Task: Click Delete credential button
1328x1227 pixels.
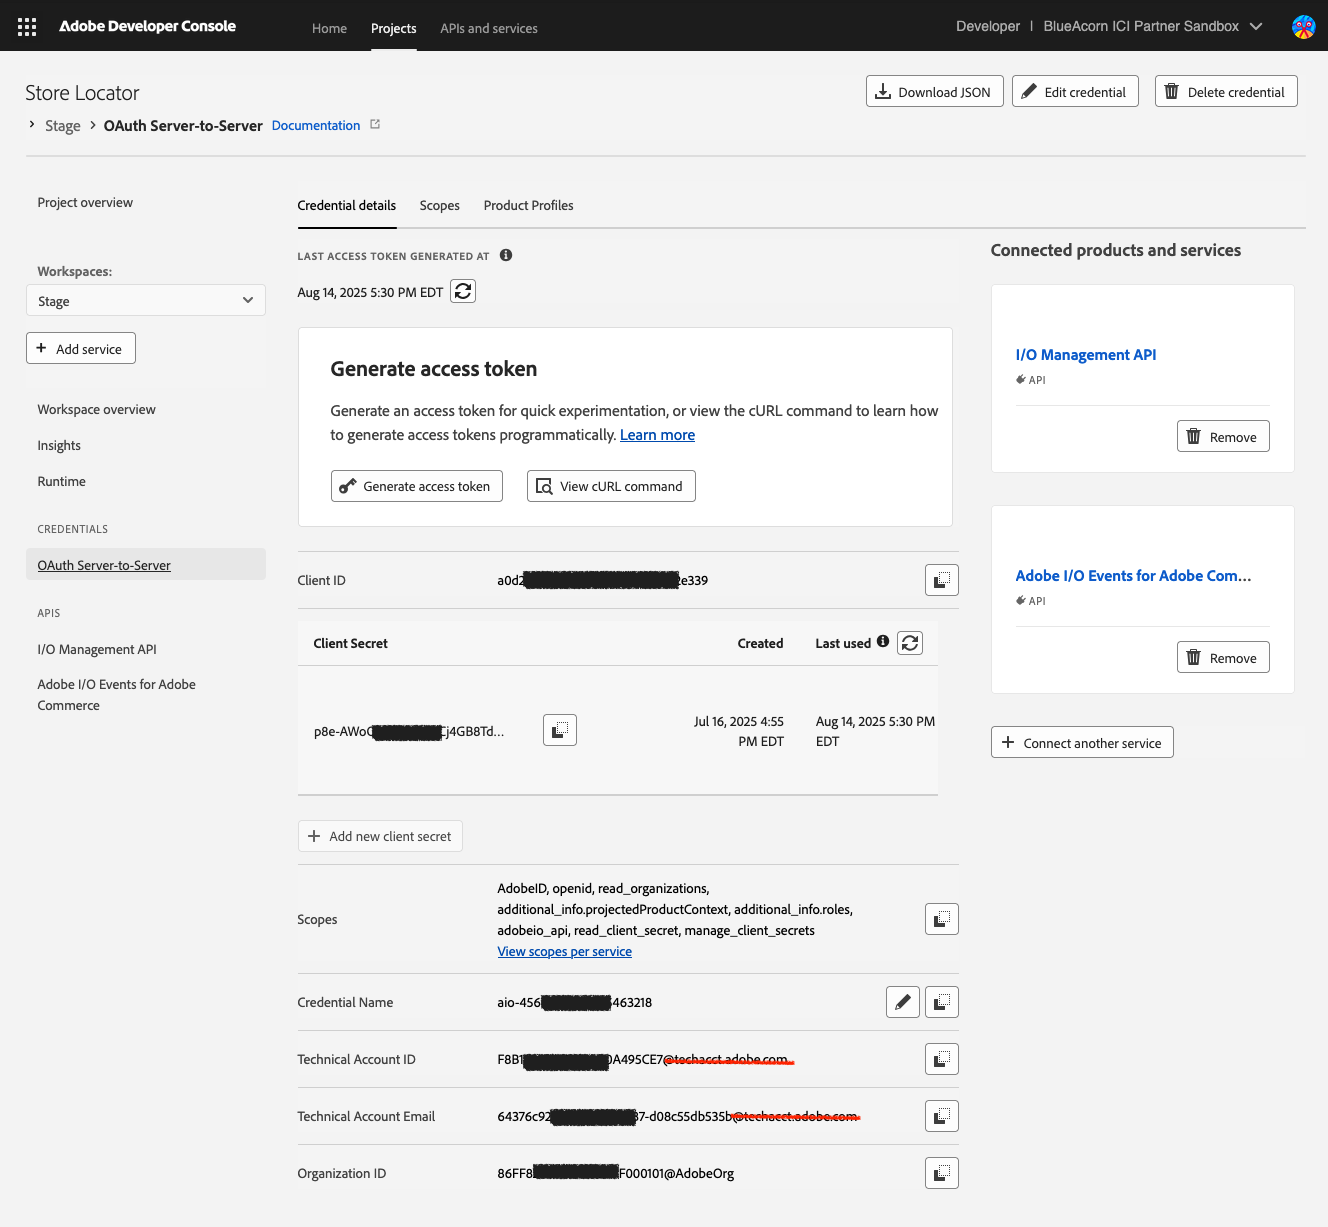Action: tap(1226, 91)
